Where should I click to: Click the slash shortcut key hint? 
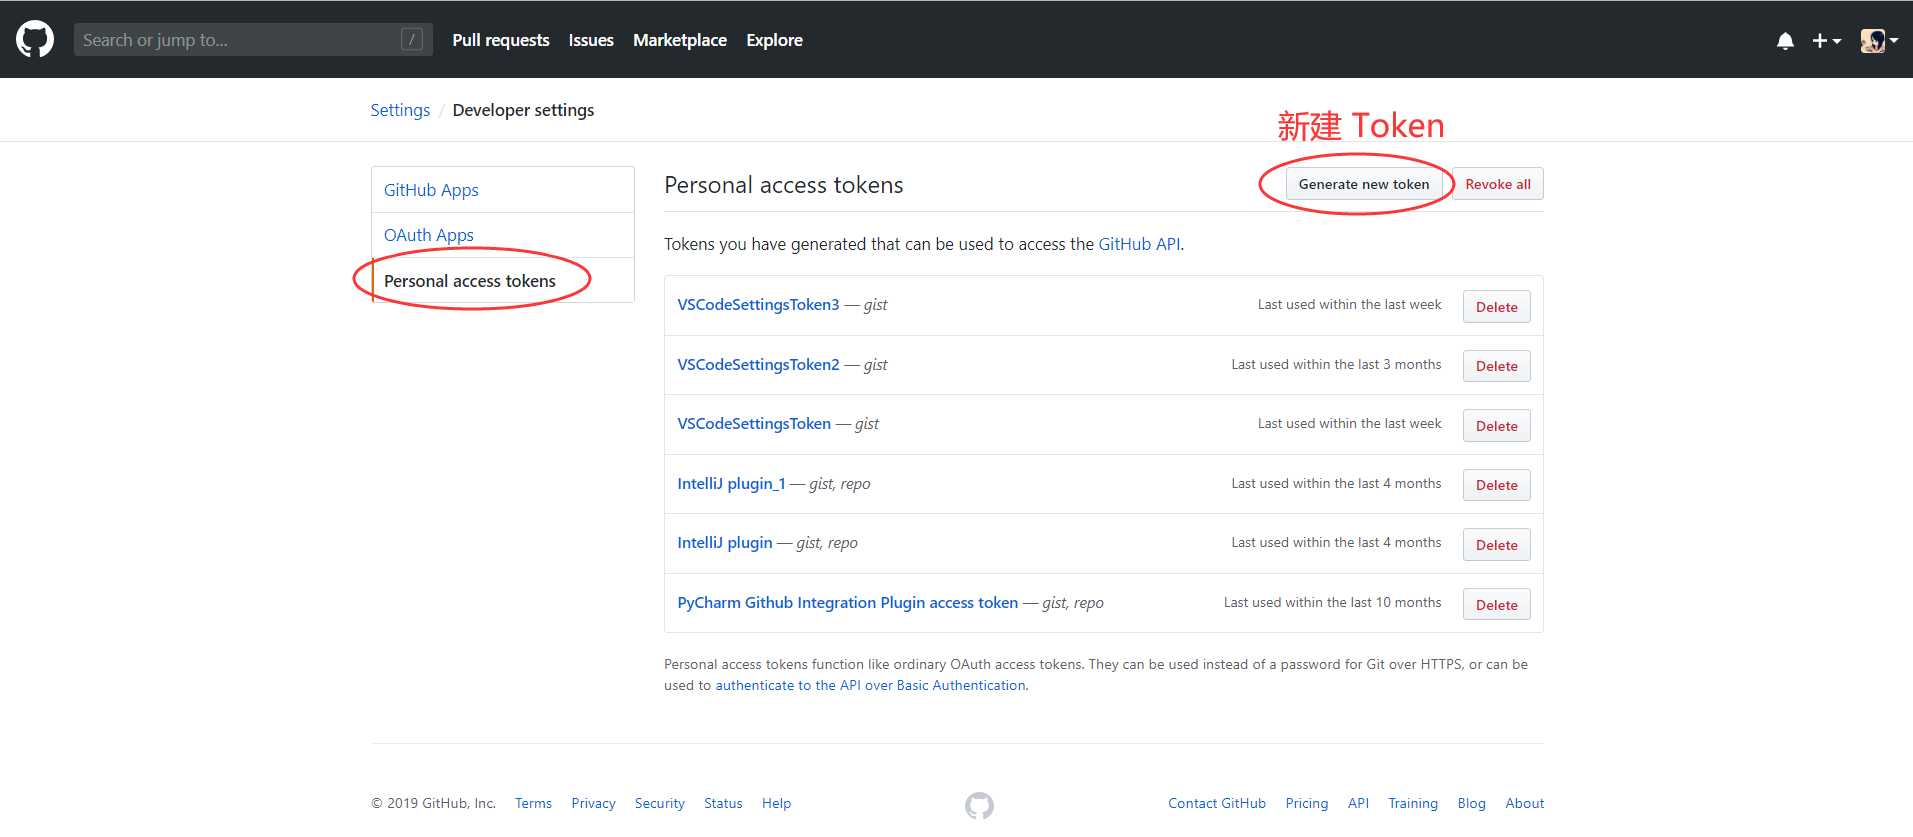tap(412, 40)
